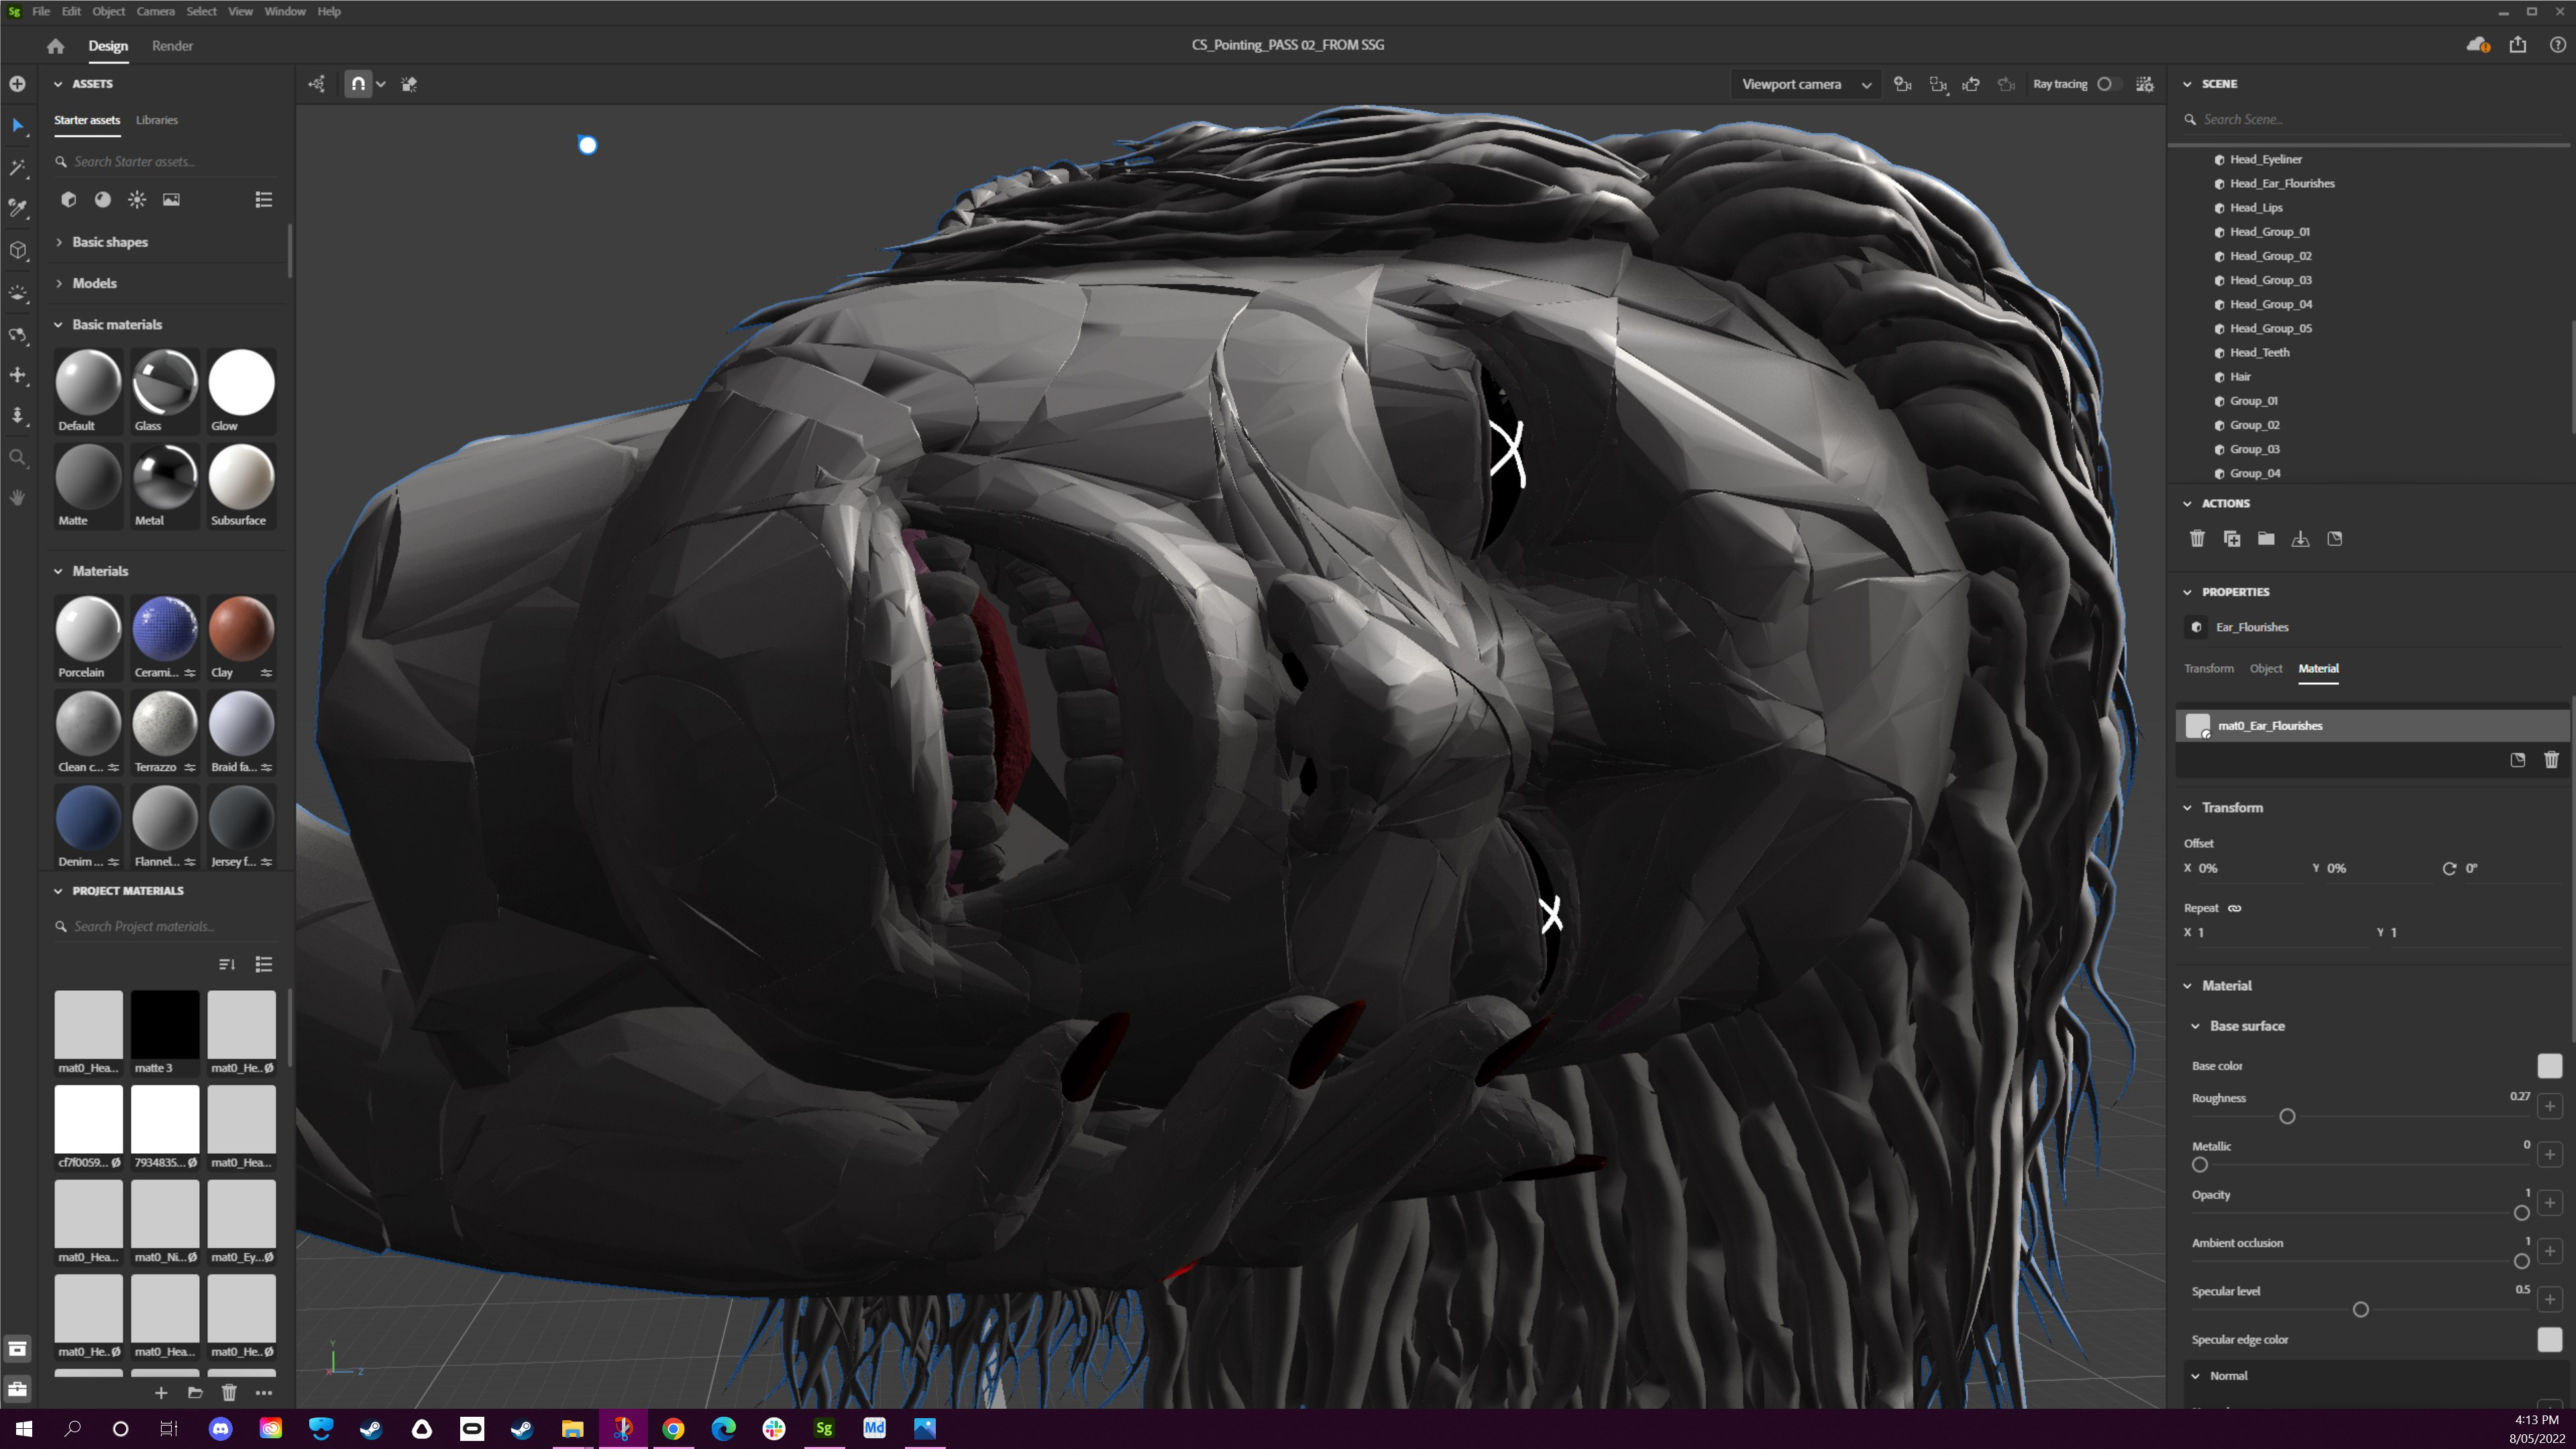Sort project materials button

point(227,964)
